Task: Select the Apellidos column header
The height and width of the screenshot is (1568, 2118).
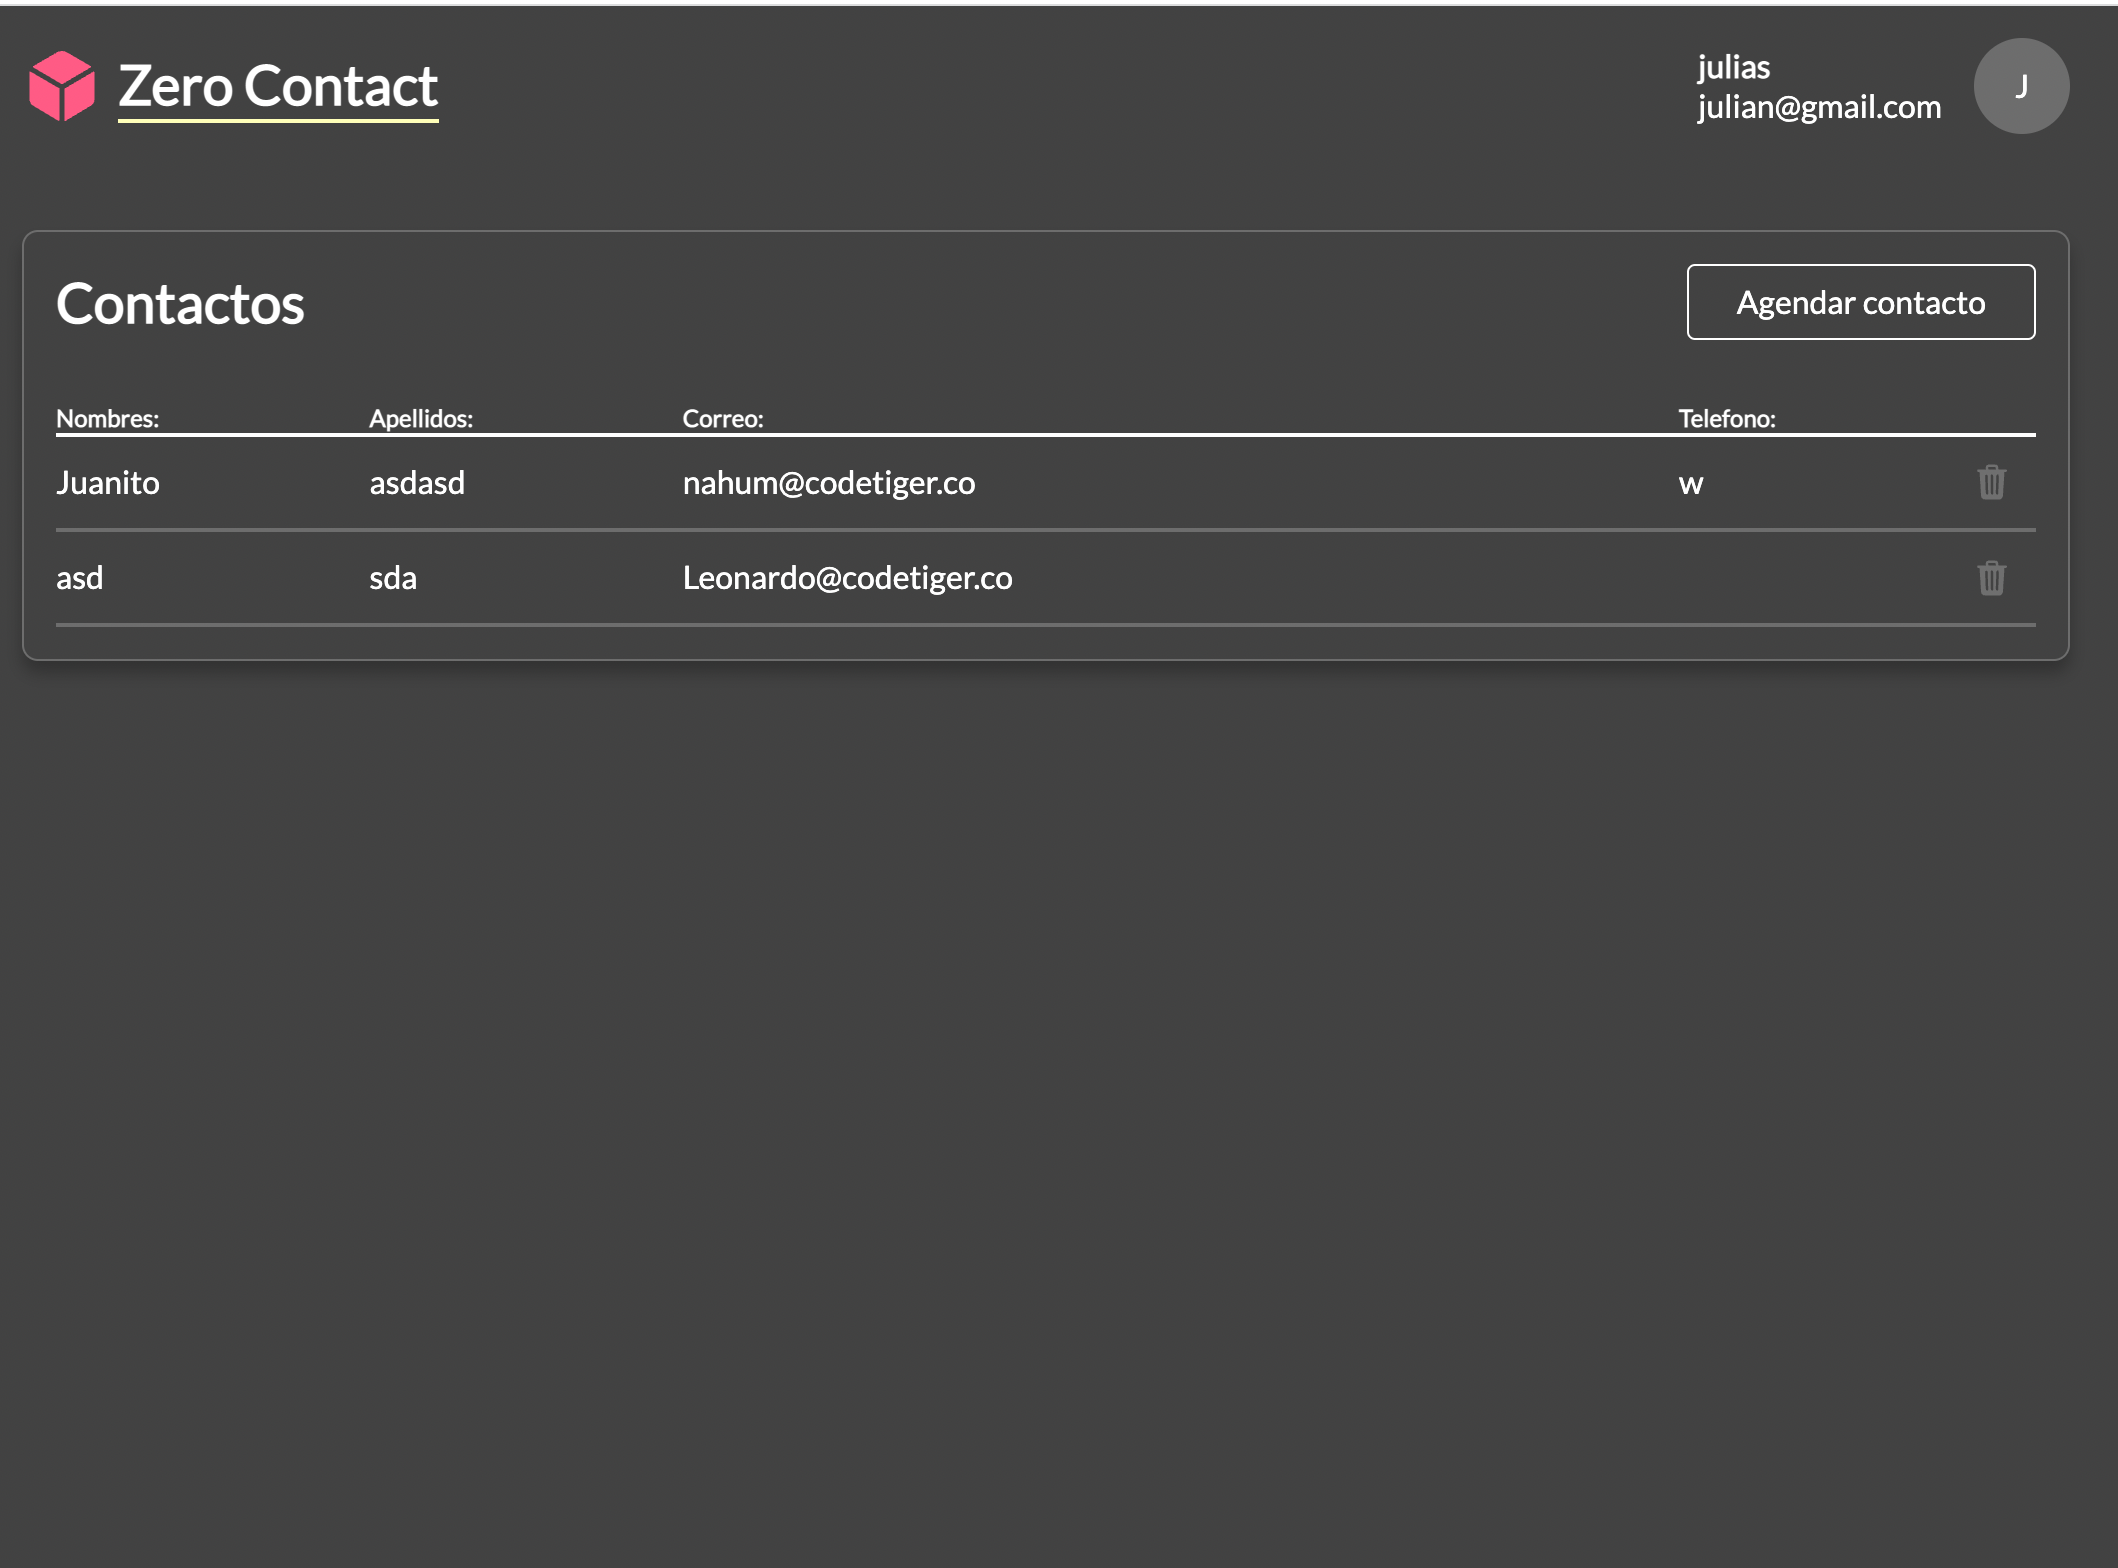Action: (421, 419)
